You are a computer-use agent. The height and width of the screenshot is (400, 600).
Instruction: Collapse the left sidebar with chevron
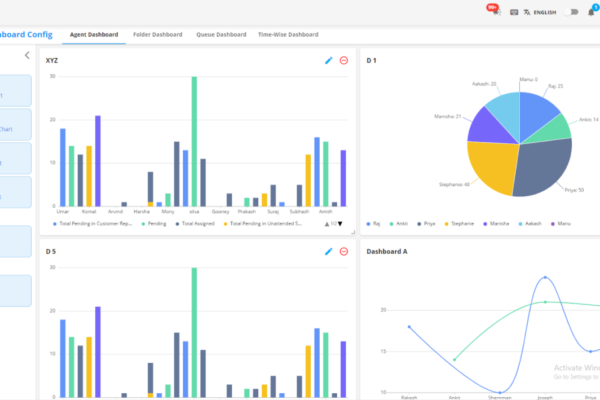coord(27,55)
